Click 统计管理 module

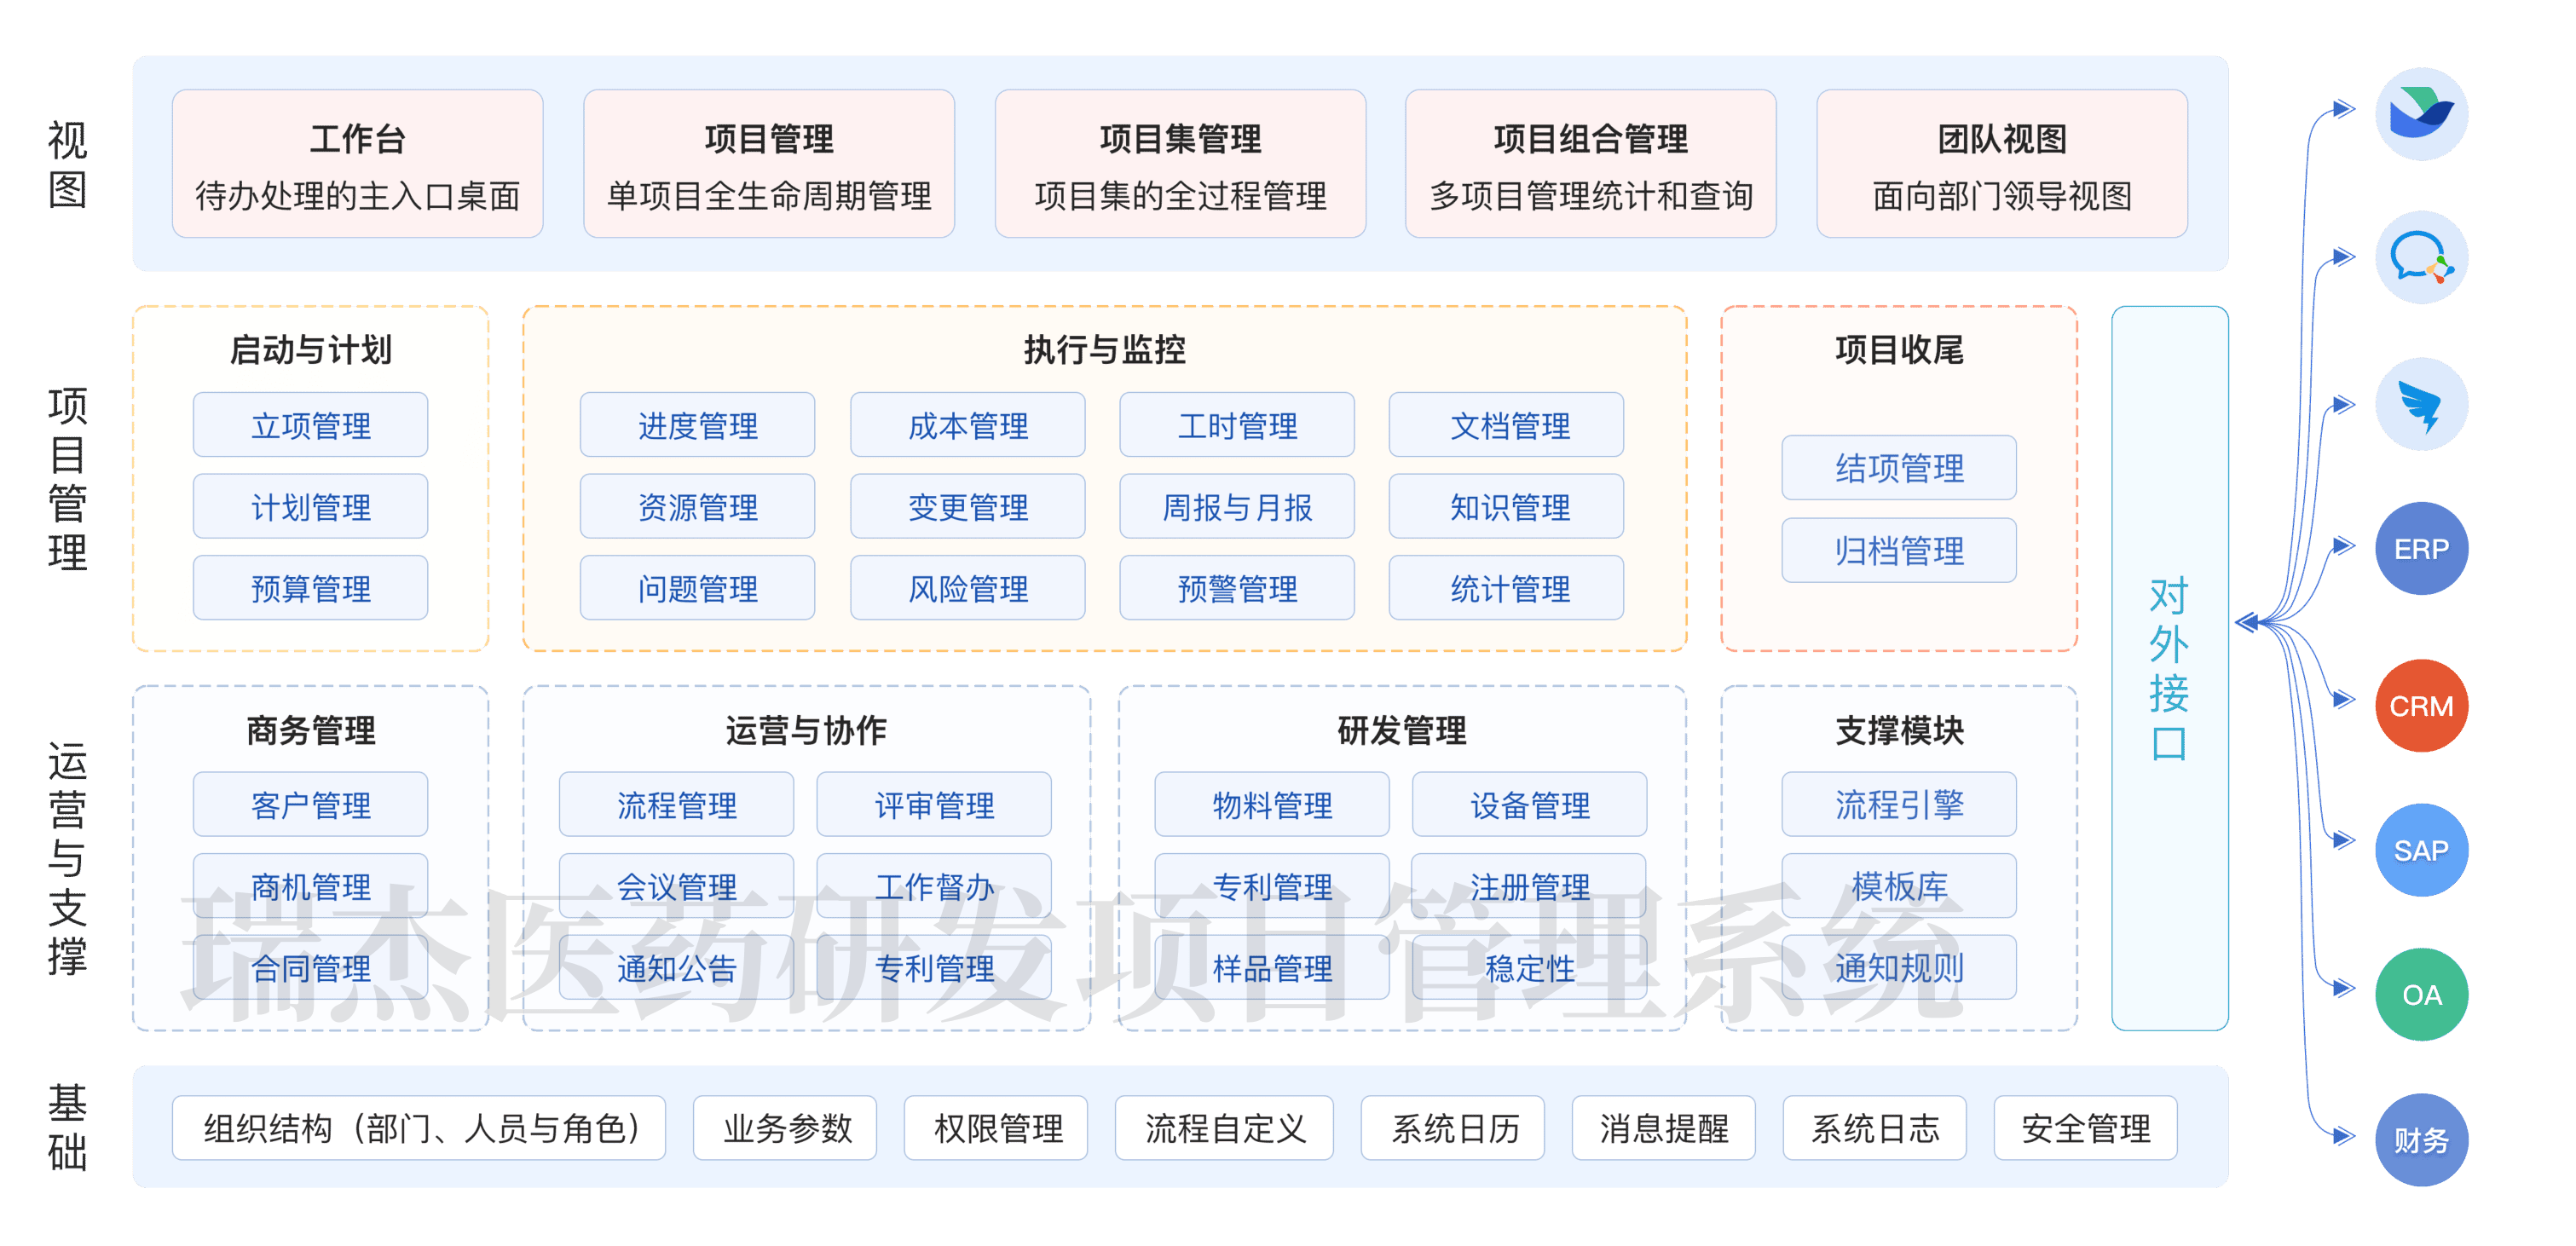click(1506, 588)
